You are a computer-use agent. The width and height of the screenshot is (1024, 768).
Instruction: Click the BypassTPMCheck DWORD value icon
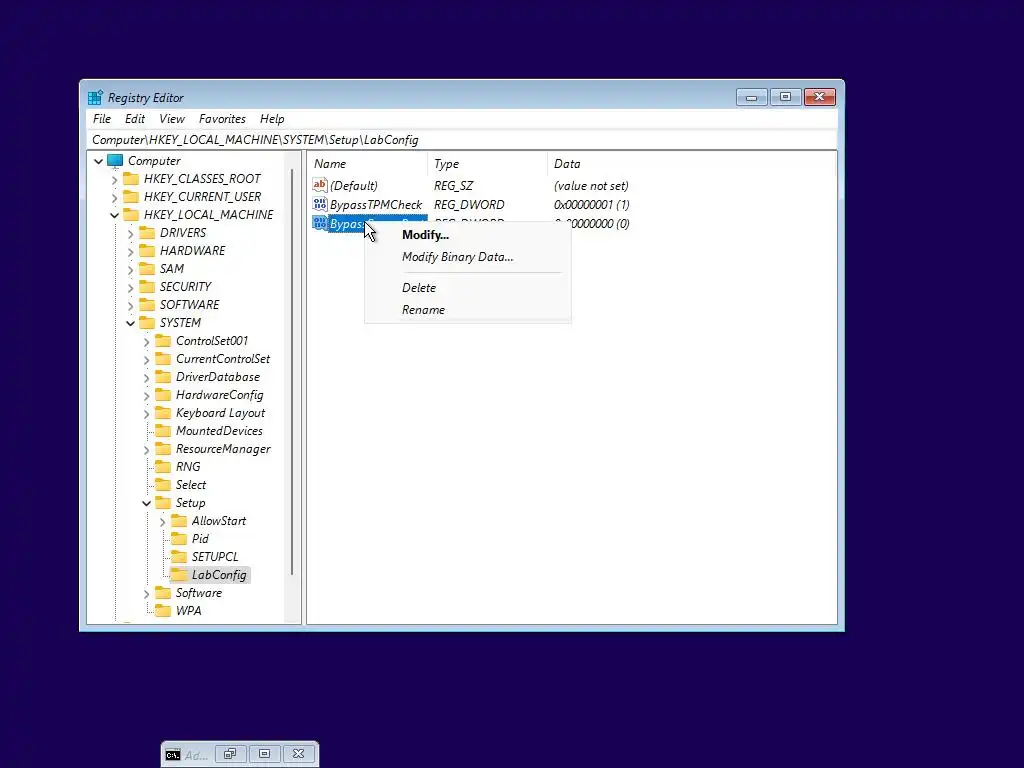tap(319, 204)
